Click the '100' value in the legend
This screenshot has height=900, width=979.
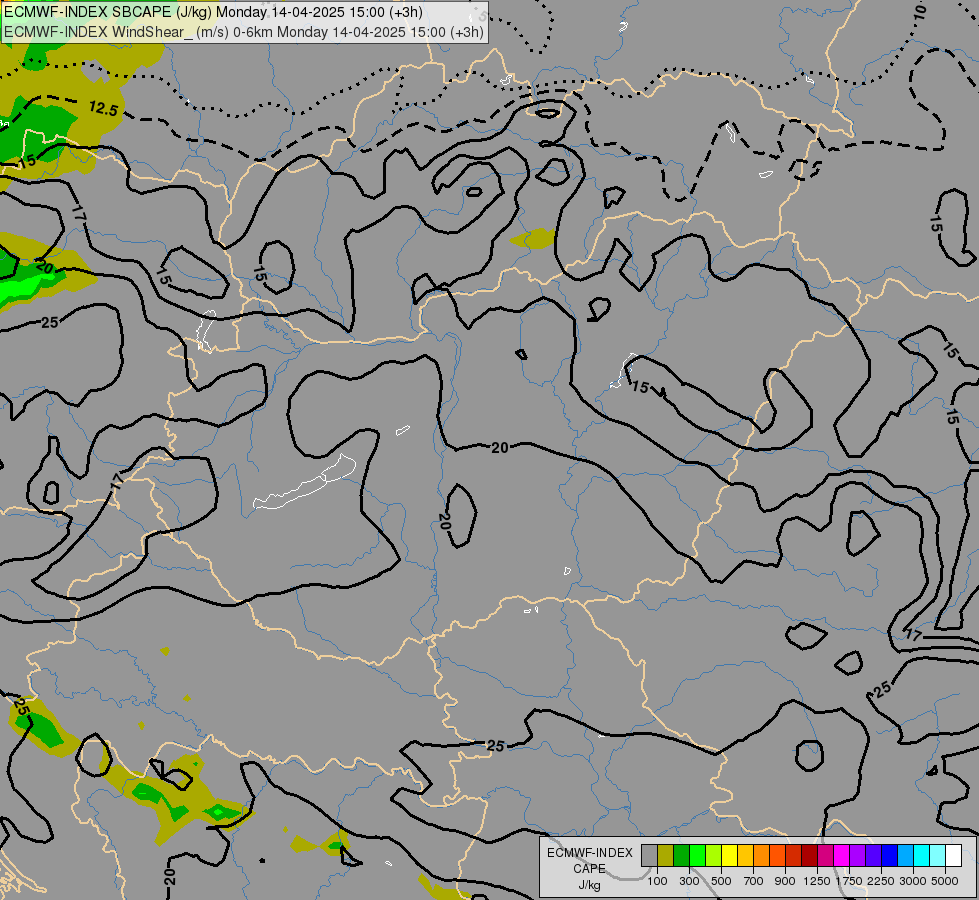tap(657, 881)
